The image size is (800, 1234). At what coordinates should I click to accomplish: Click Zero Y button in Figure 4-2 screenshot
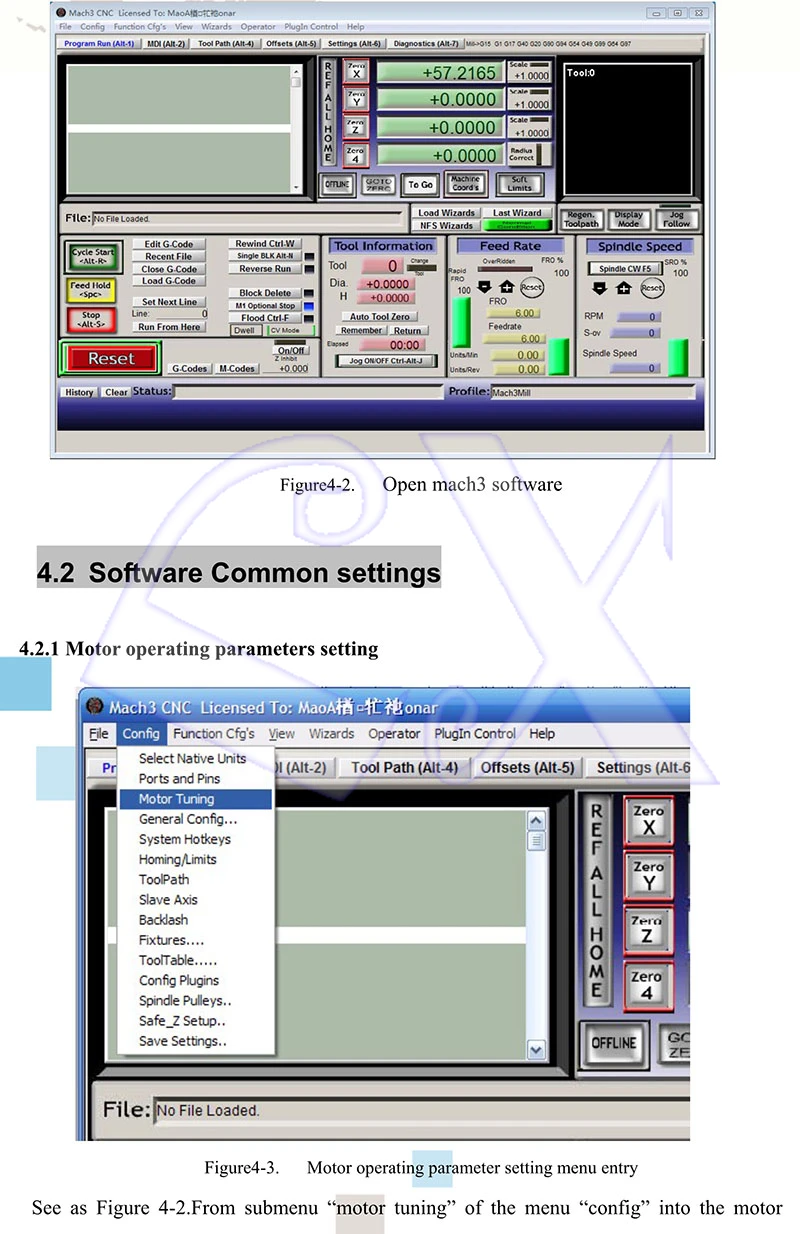pos(357,99)
